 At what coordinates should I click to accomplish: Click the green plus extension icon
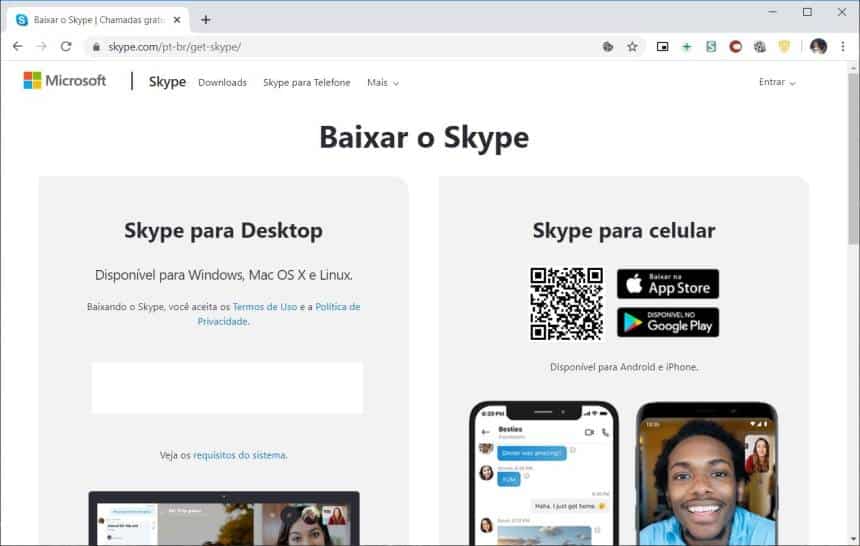click(x=687, y=47)
